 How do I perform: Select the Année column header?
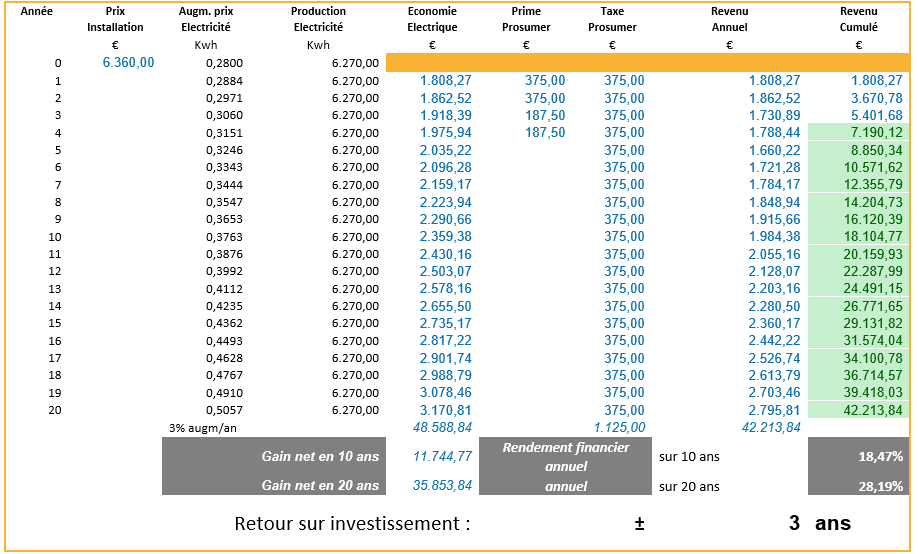pos(36,11)
